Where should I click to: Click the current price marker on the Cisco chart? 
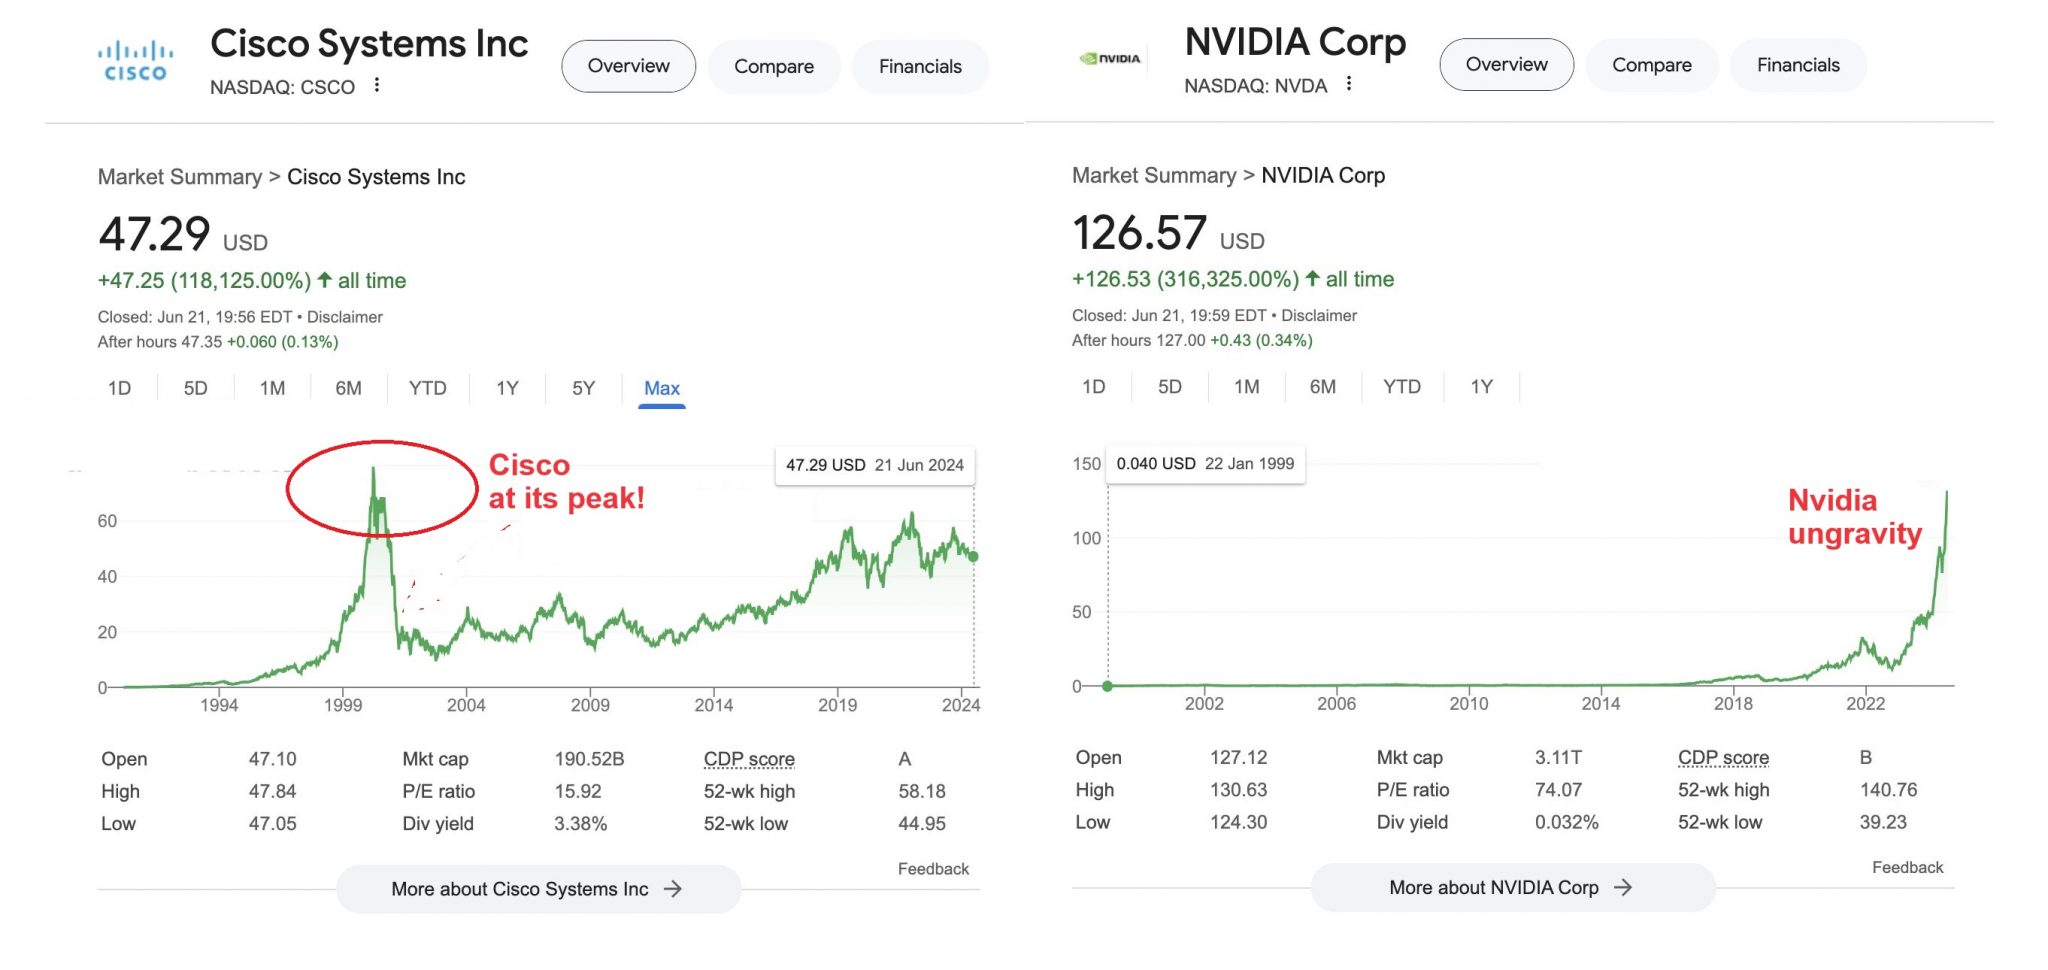pyautogui.click(x=971, y=556)
